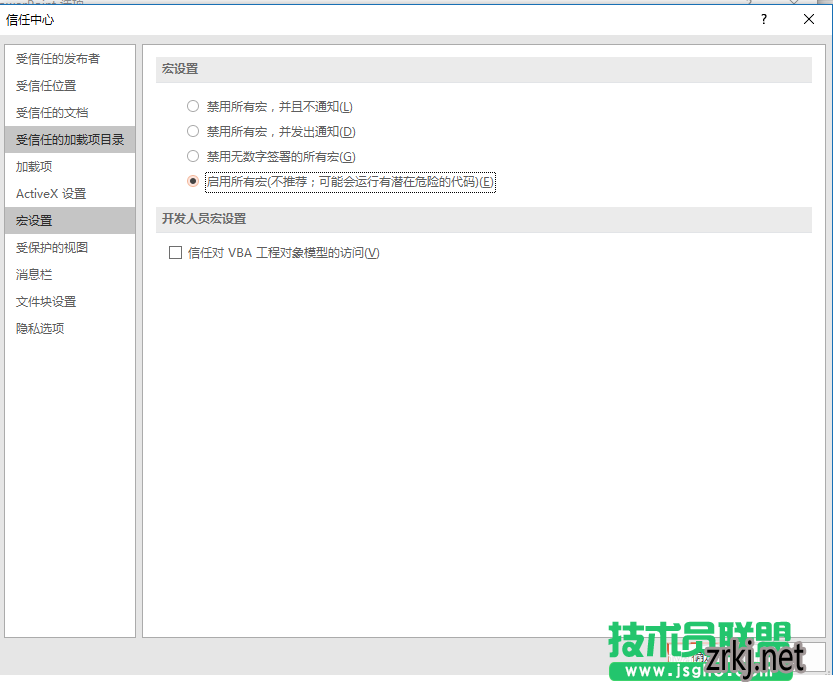The height and width of the screenshot is (687, 836).
Task: Open the 受信任的文档 category
Action: pyautogui.click(x=70, y=112)
